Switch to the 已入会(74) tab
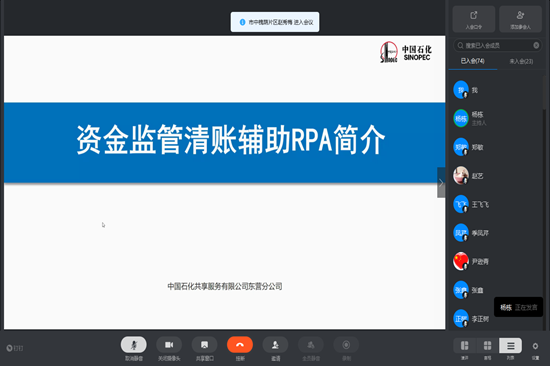The height and width of the screenshot is (366, 550). tap(473, 61)
